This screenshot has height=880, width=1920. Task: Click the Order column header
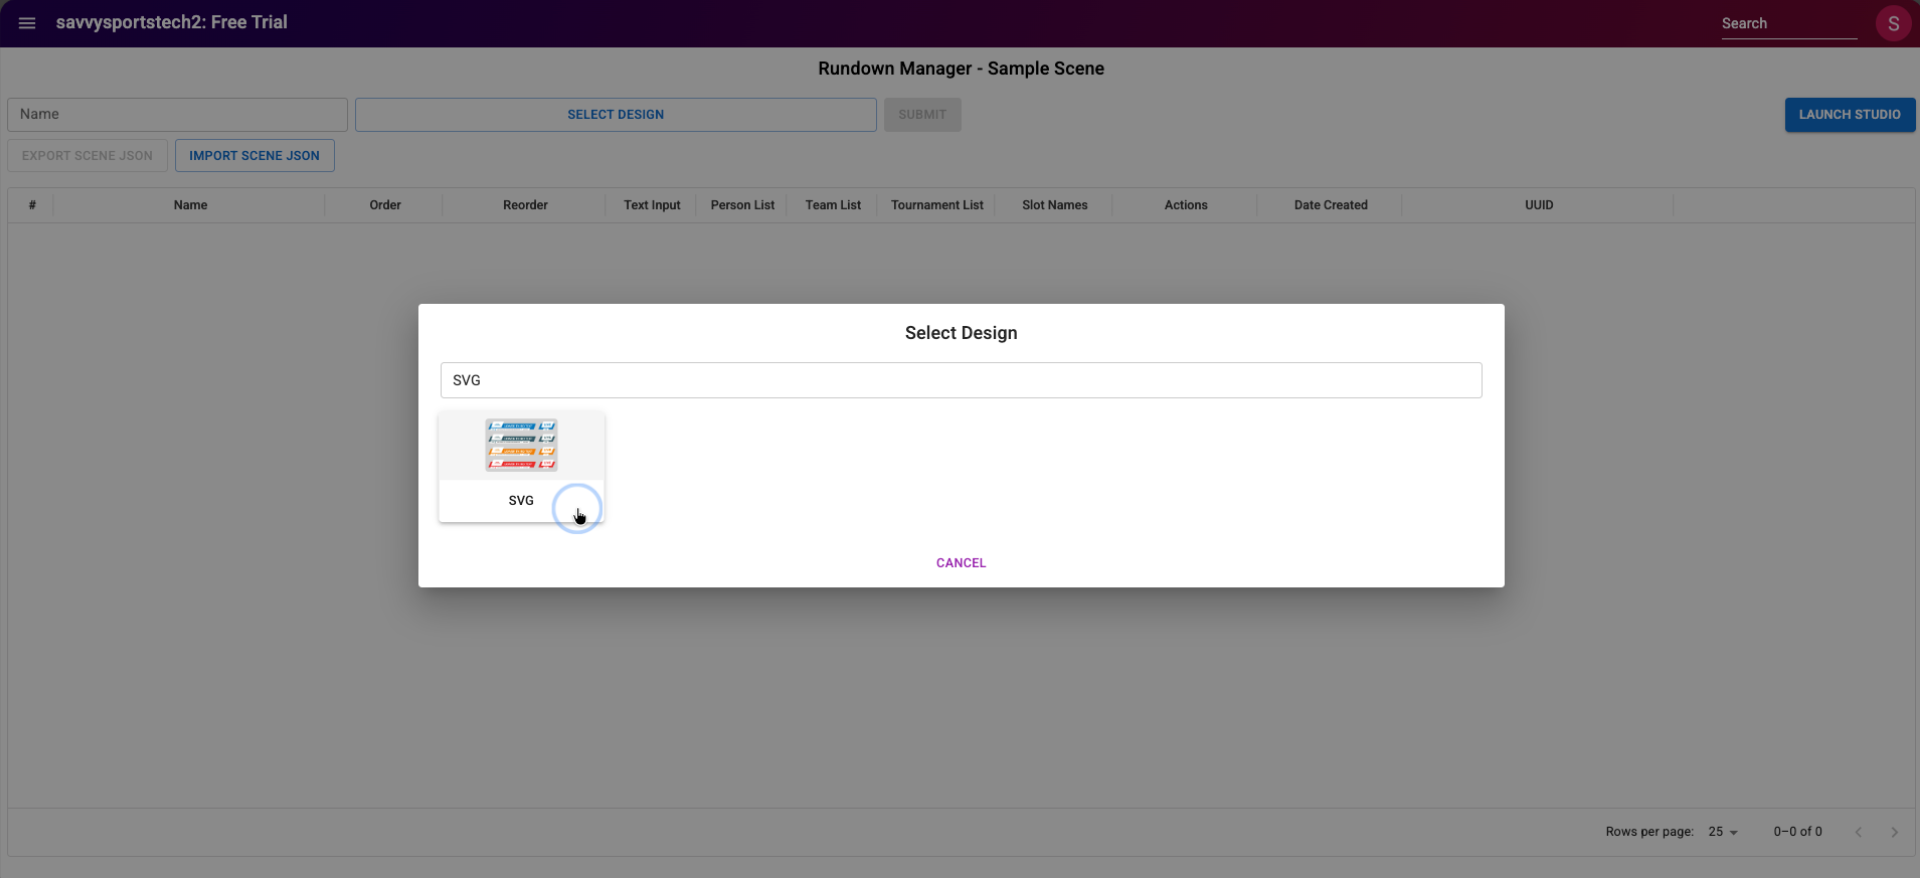(x=385, y=205)
